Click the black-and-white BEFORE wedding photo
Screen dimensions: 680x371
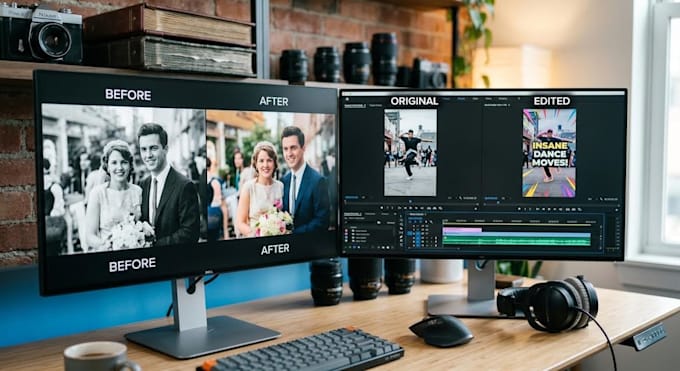[124, 178]
